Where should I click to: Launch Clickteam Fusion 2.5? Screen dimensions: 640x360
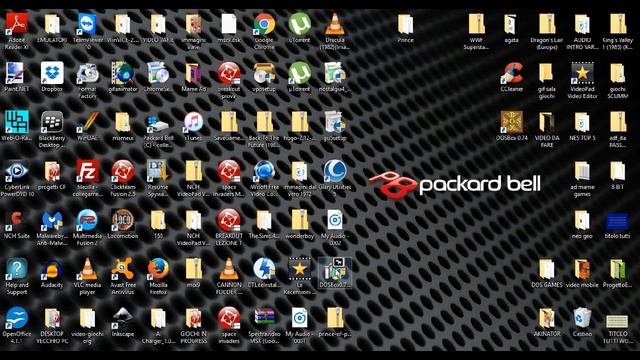(122, 171)
